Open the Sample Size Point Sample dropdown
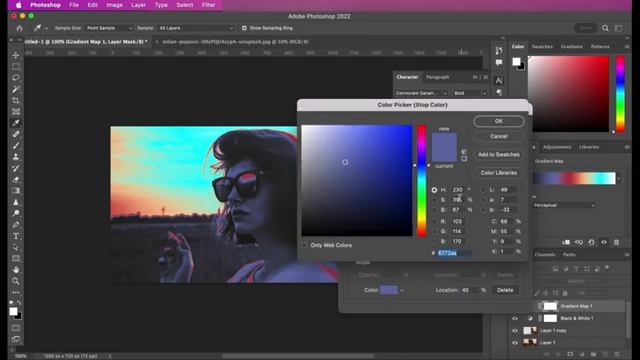The width and height of the screenshot is (640, 360). click(109, 28)
